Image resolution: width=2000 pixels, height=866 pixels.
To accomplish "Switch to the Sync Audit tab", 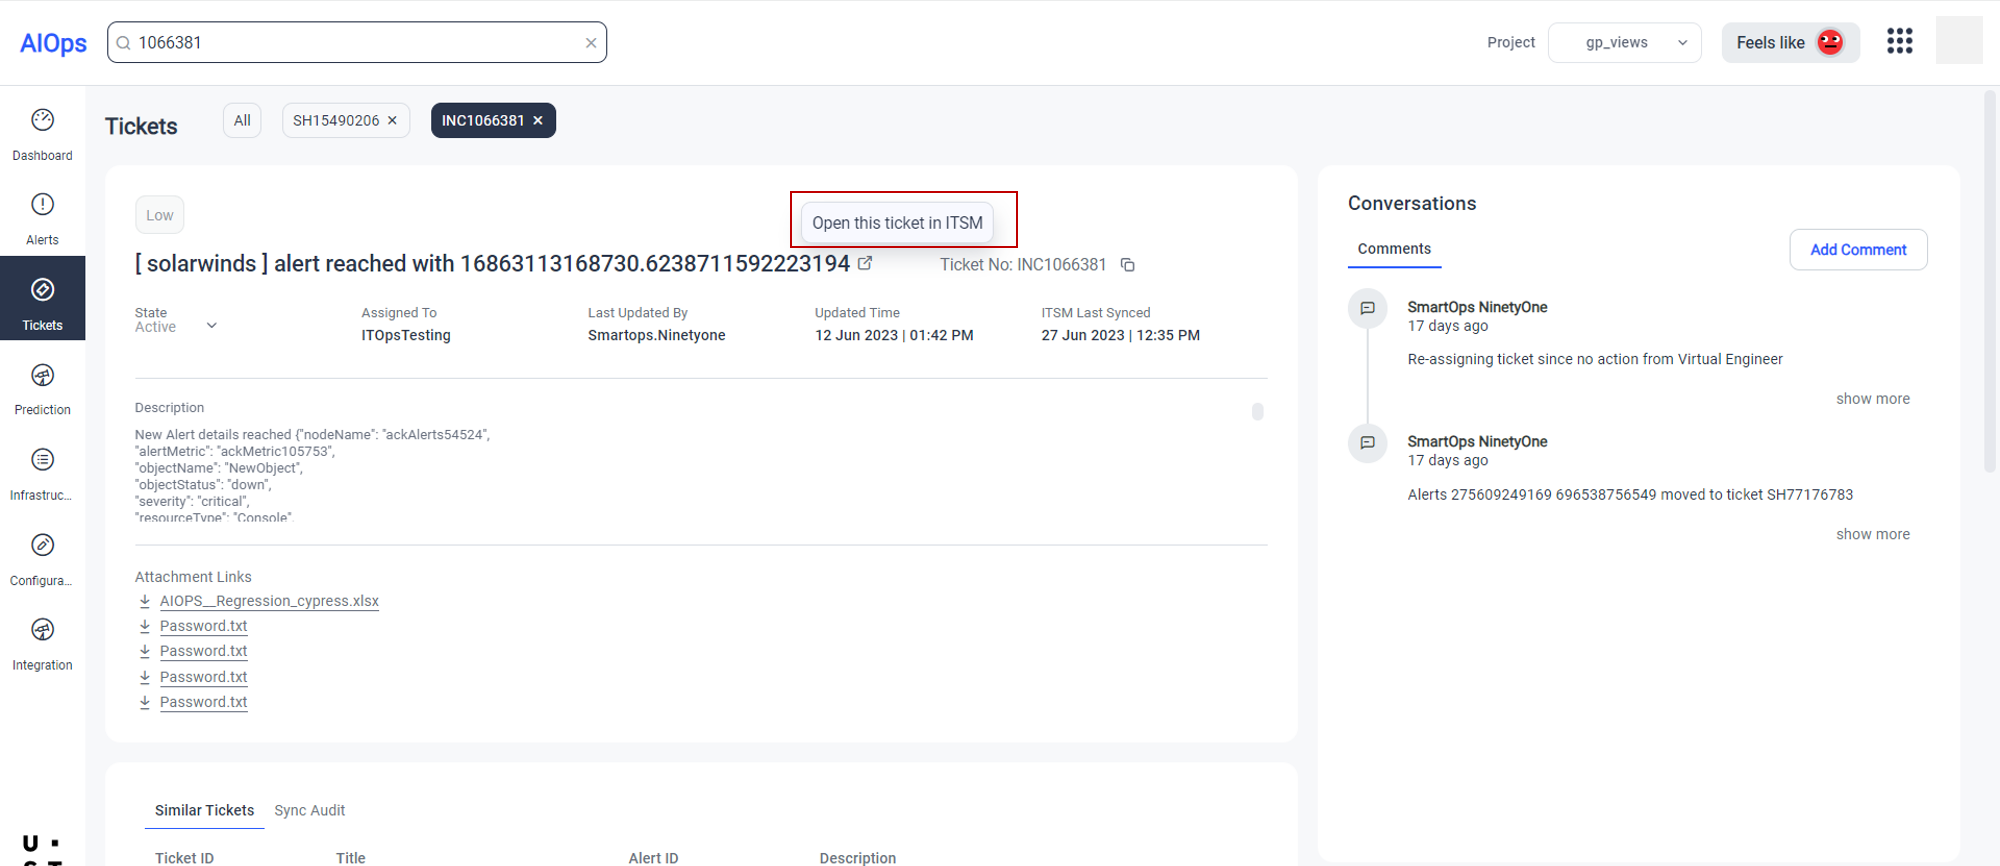I will [309, 810].
